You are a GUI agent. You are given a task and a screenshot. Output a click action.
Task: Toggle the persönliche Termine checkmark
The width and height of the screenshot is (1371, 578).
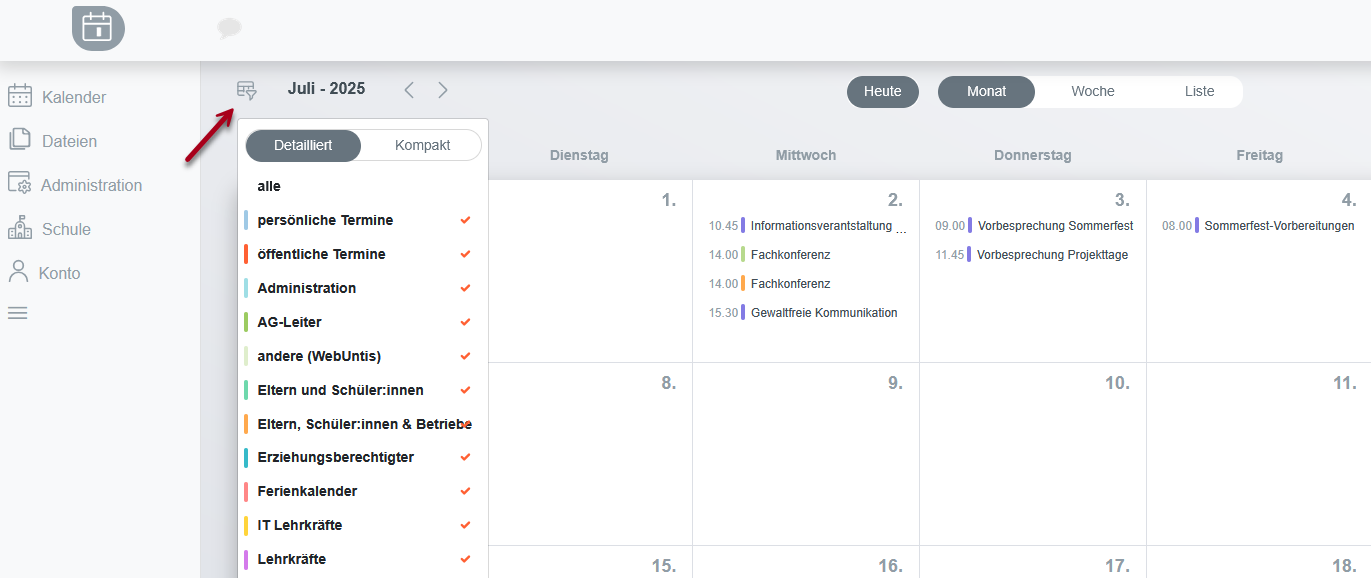coord(465,220)
